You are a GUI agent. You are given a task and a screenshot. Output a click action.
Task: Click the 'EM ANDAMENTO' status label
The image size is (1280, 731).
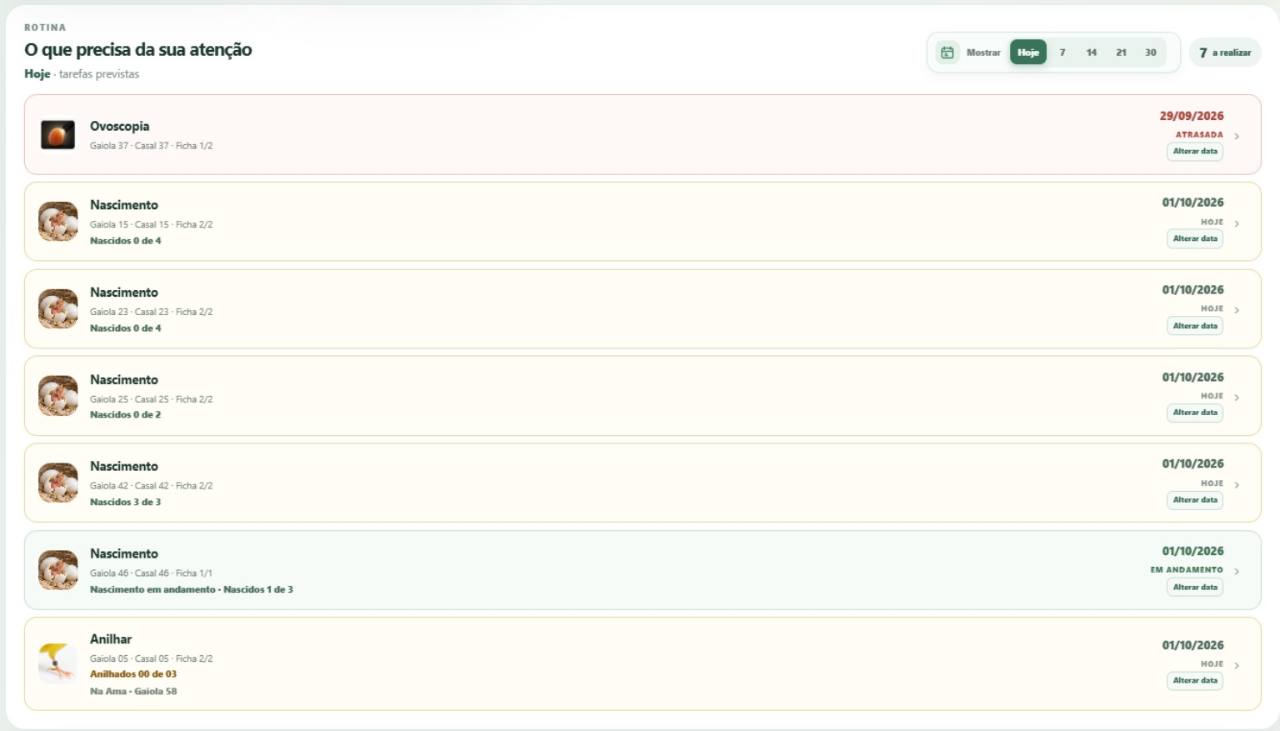click(x=1187, y=570)
